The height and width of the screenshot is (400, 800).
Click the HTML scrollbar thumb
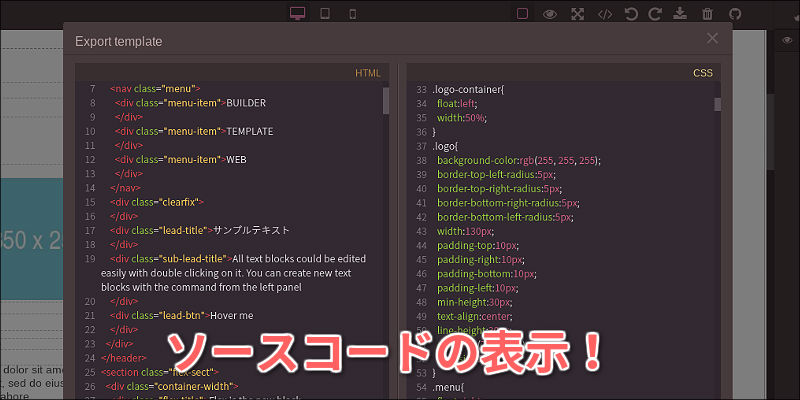tap(386, 101)
